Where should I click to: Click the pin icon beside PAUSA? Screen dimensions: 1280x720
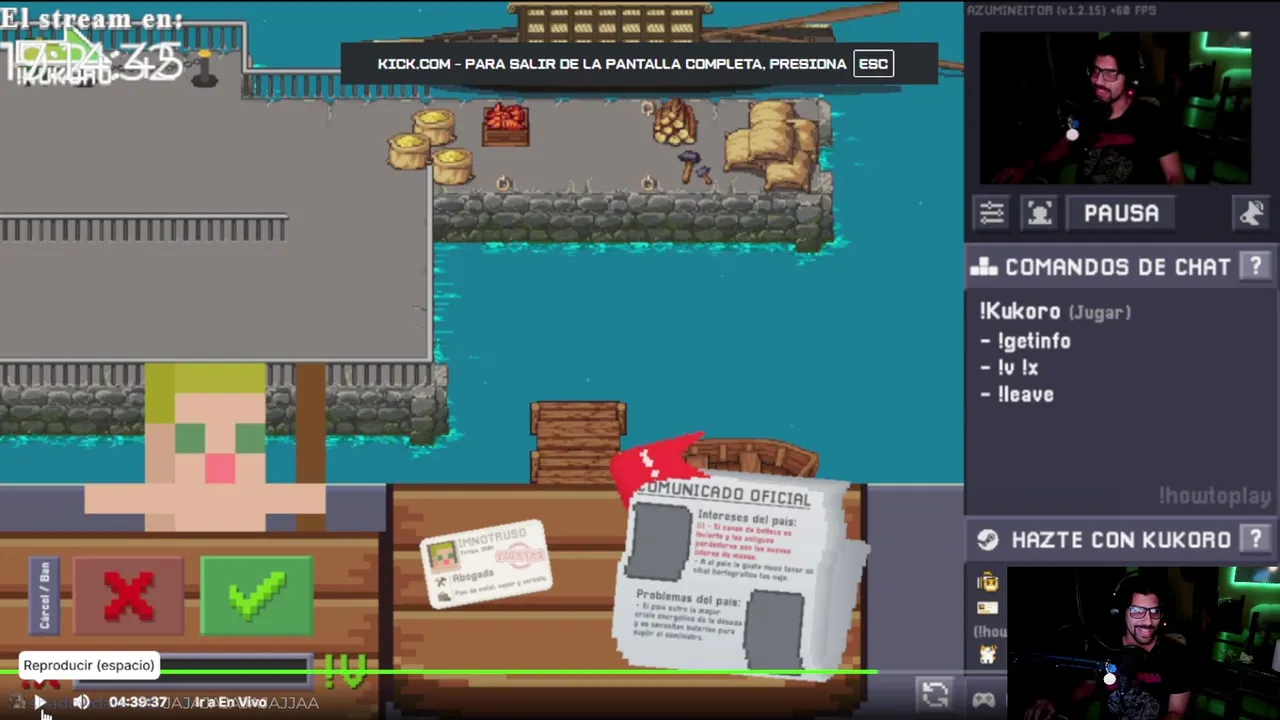point(1252,213)
